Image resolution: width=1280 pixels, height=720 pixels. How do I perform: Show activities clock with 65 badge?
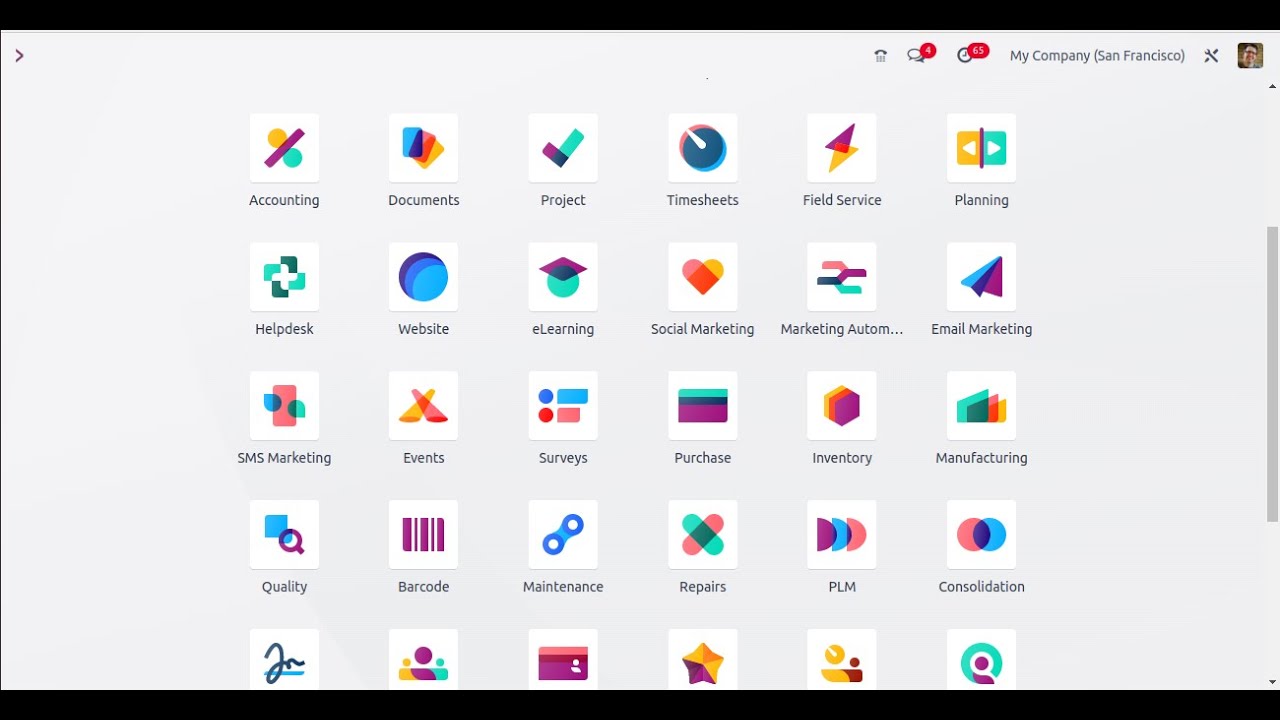965,56
